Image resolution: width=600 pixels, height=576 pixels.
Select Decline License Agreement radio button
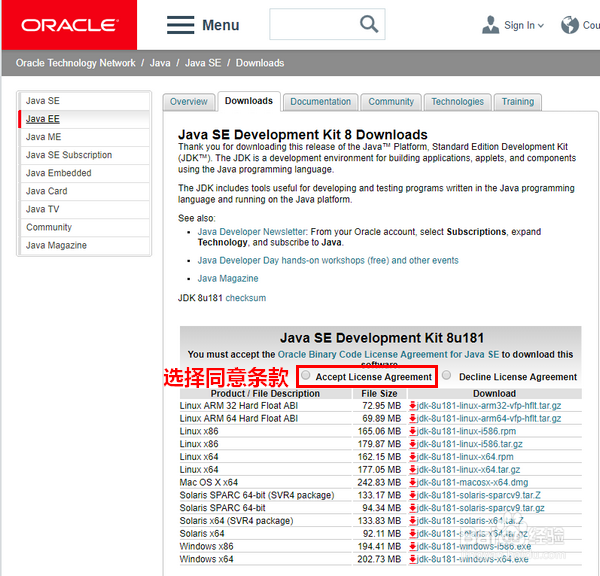[x=446, y=375]
